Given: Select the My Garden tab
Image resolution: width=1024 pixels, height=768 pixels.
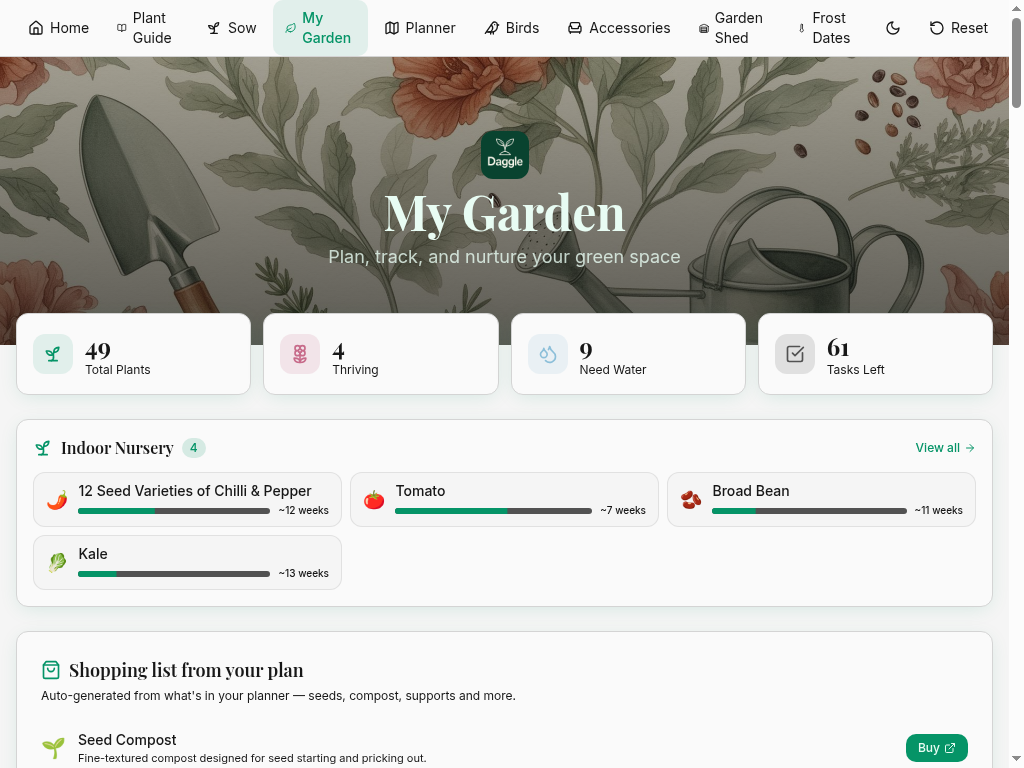Looking at the screenshot, I should [x=320, y=28].
